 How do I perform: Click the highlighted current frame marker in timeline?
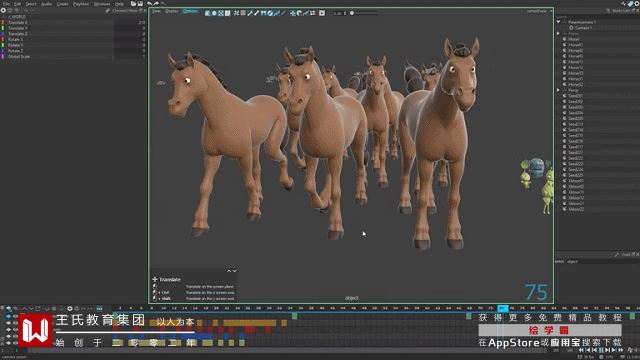tap(502, 308)
